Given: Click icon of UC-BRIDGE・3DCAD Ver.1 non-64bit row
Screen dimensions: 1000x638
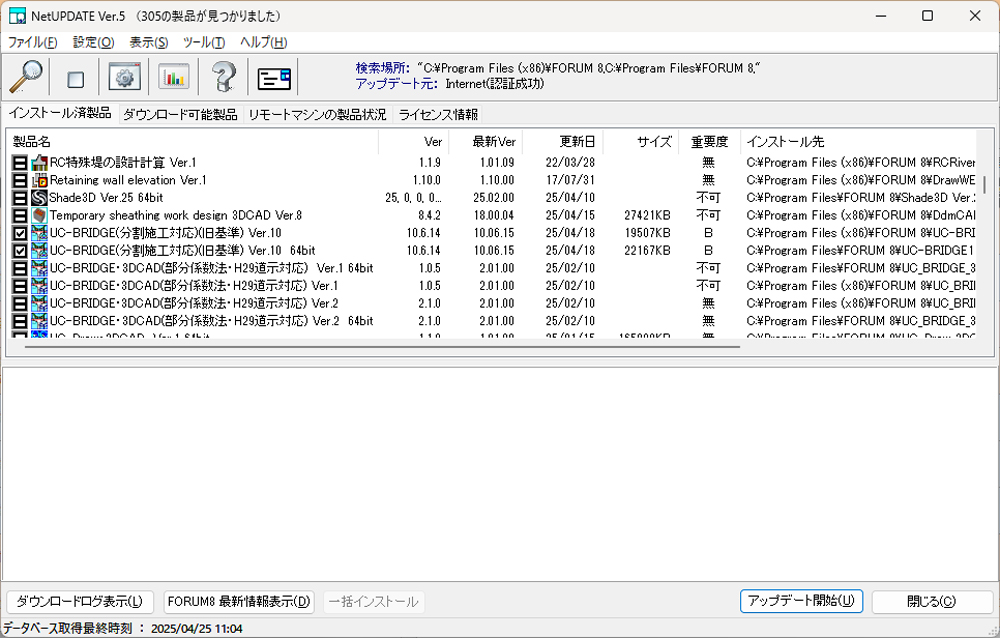Looking at the screenshot, I should pyautogui.click(x=40, y=286).
